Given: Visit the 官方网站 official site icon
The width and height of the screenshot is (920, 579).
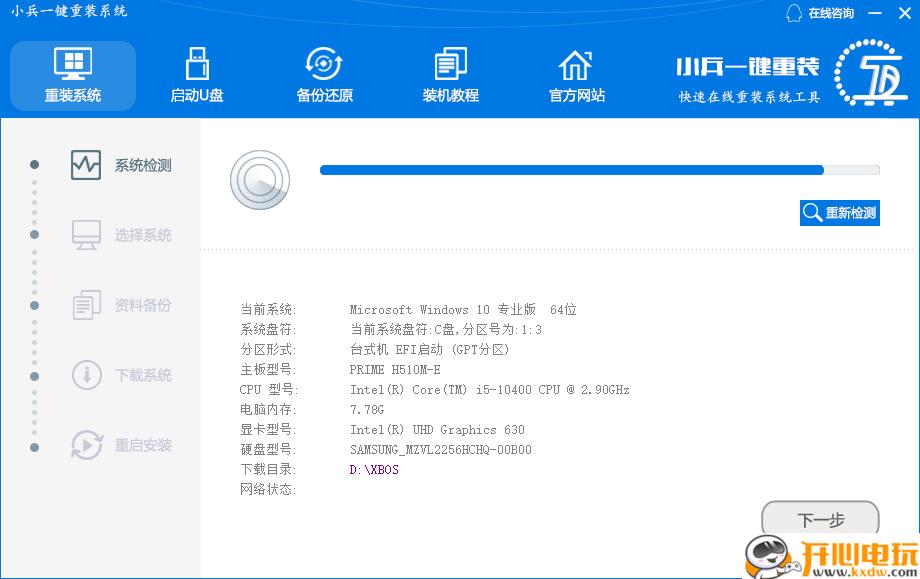Looking at the screenshot, I should [576, 63].
